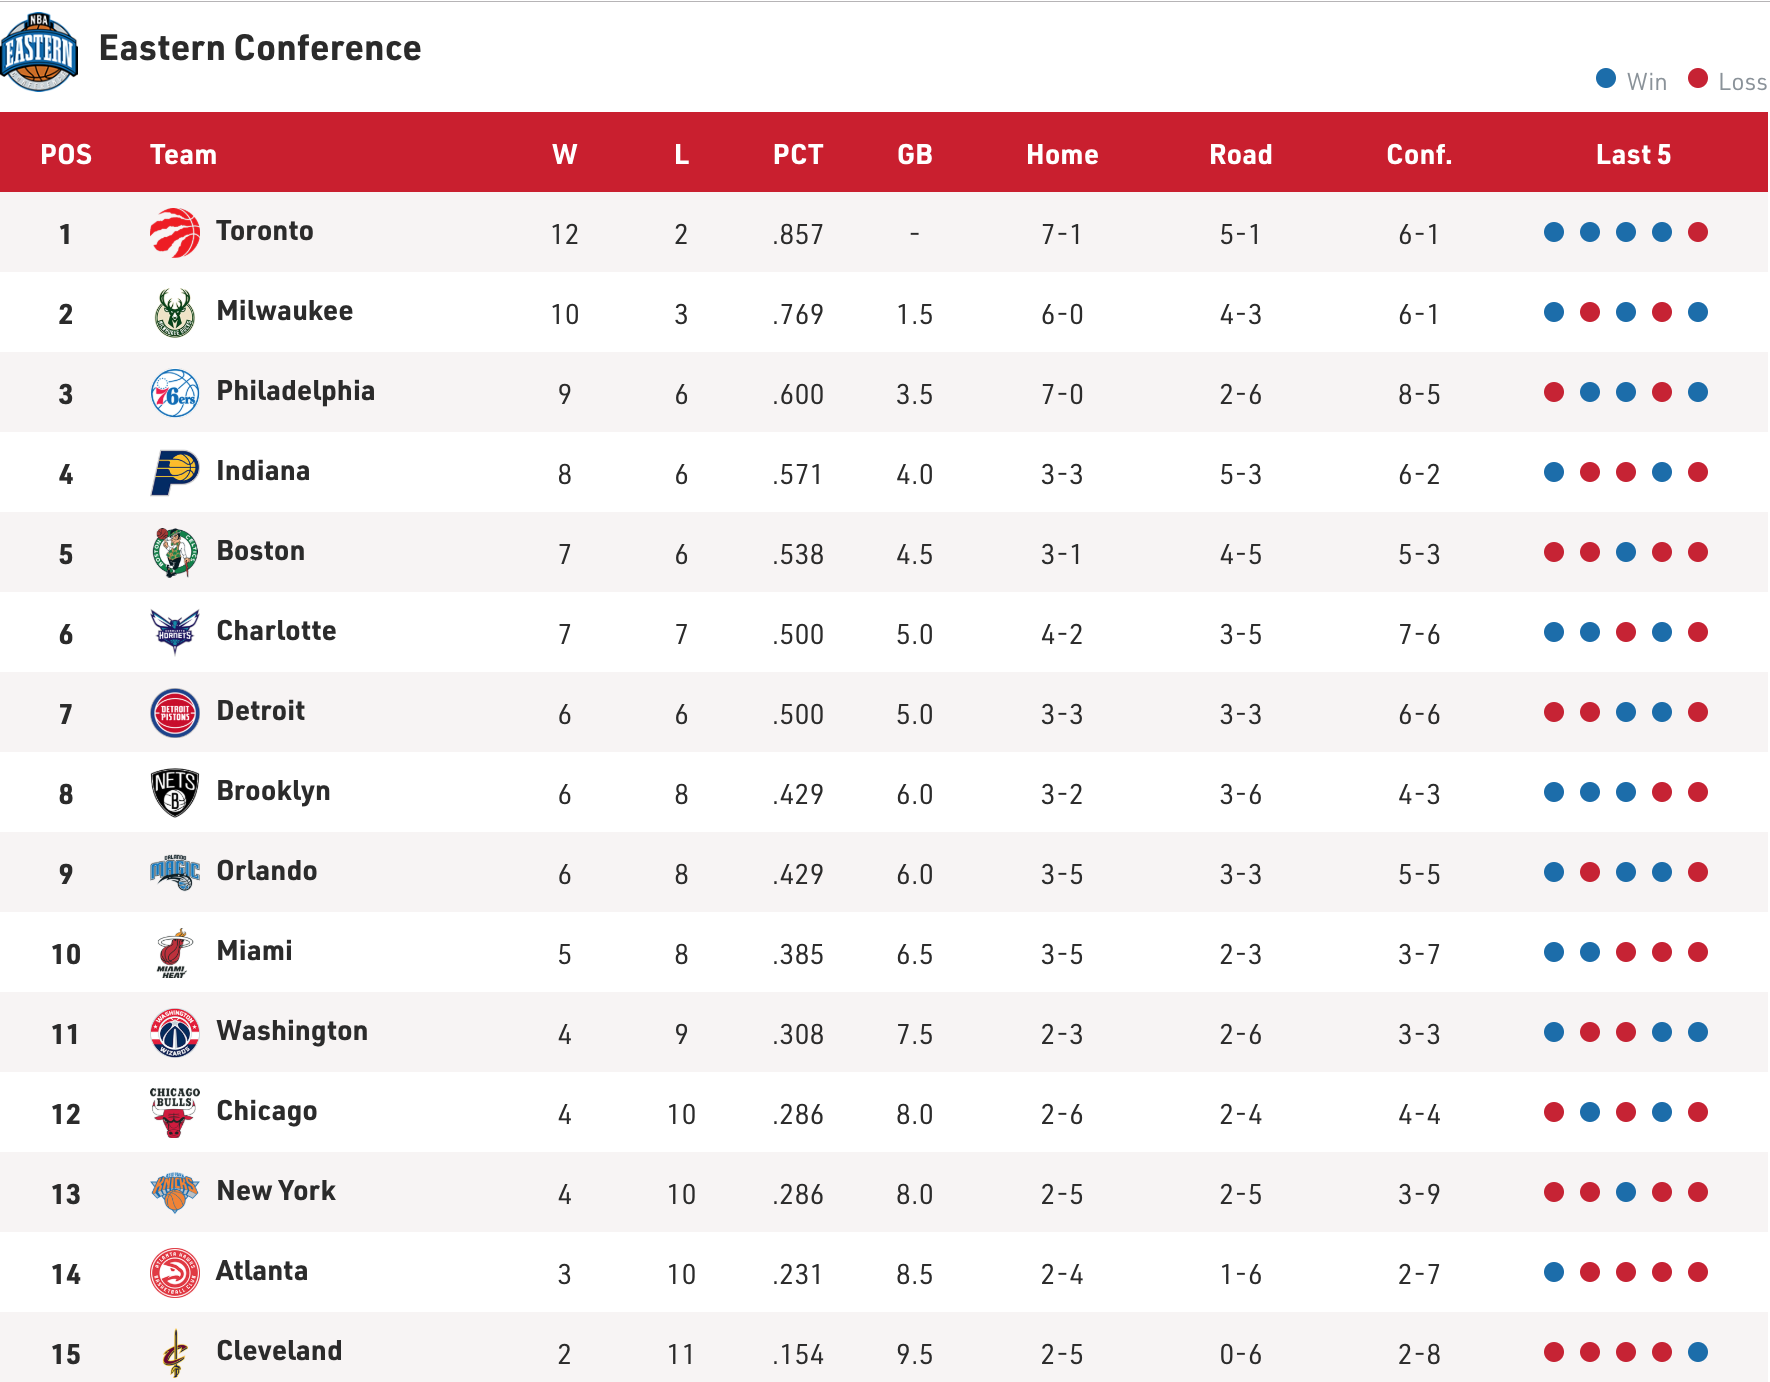Click the NBA Eastern Conference logo
The width and height of the screenshot is (1770, 1382).
click(39, 51)
